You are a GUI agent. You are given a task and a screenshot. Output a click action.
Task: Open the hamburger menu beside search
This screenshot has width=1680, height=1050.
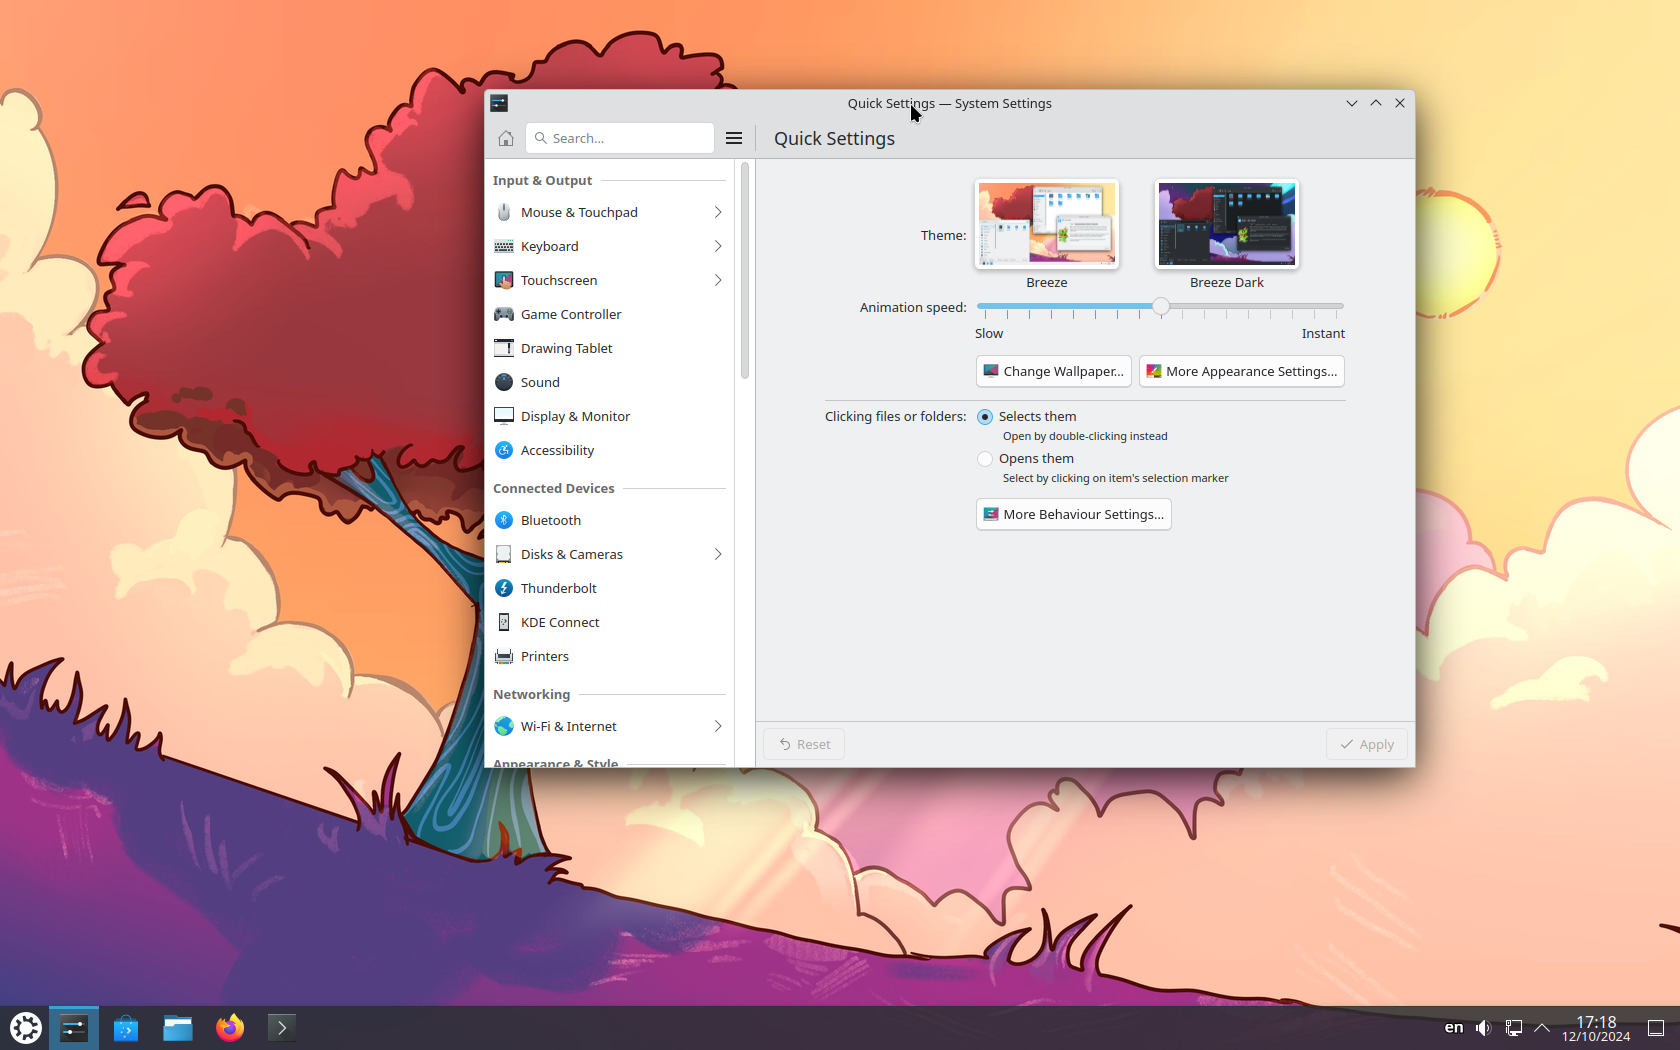tap(734, 138)
